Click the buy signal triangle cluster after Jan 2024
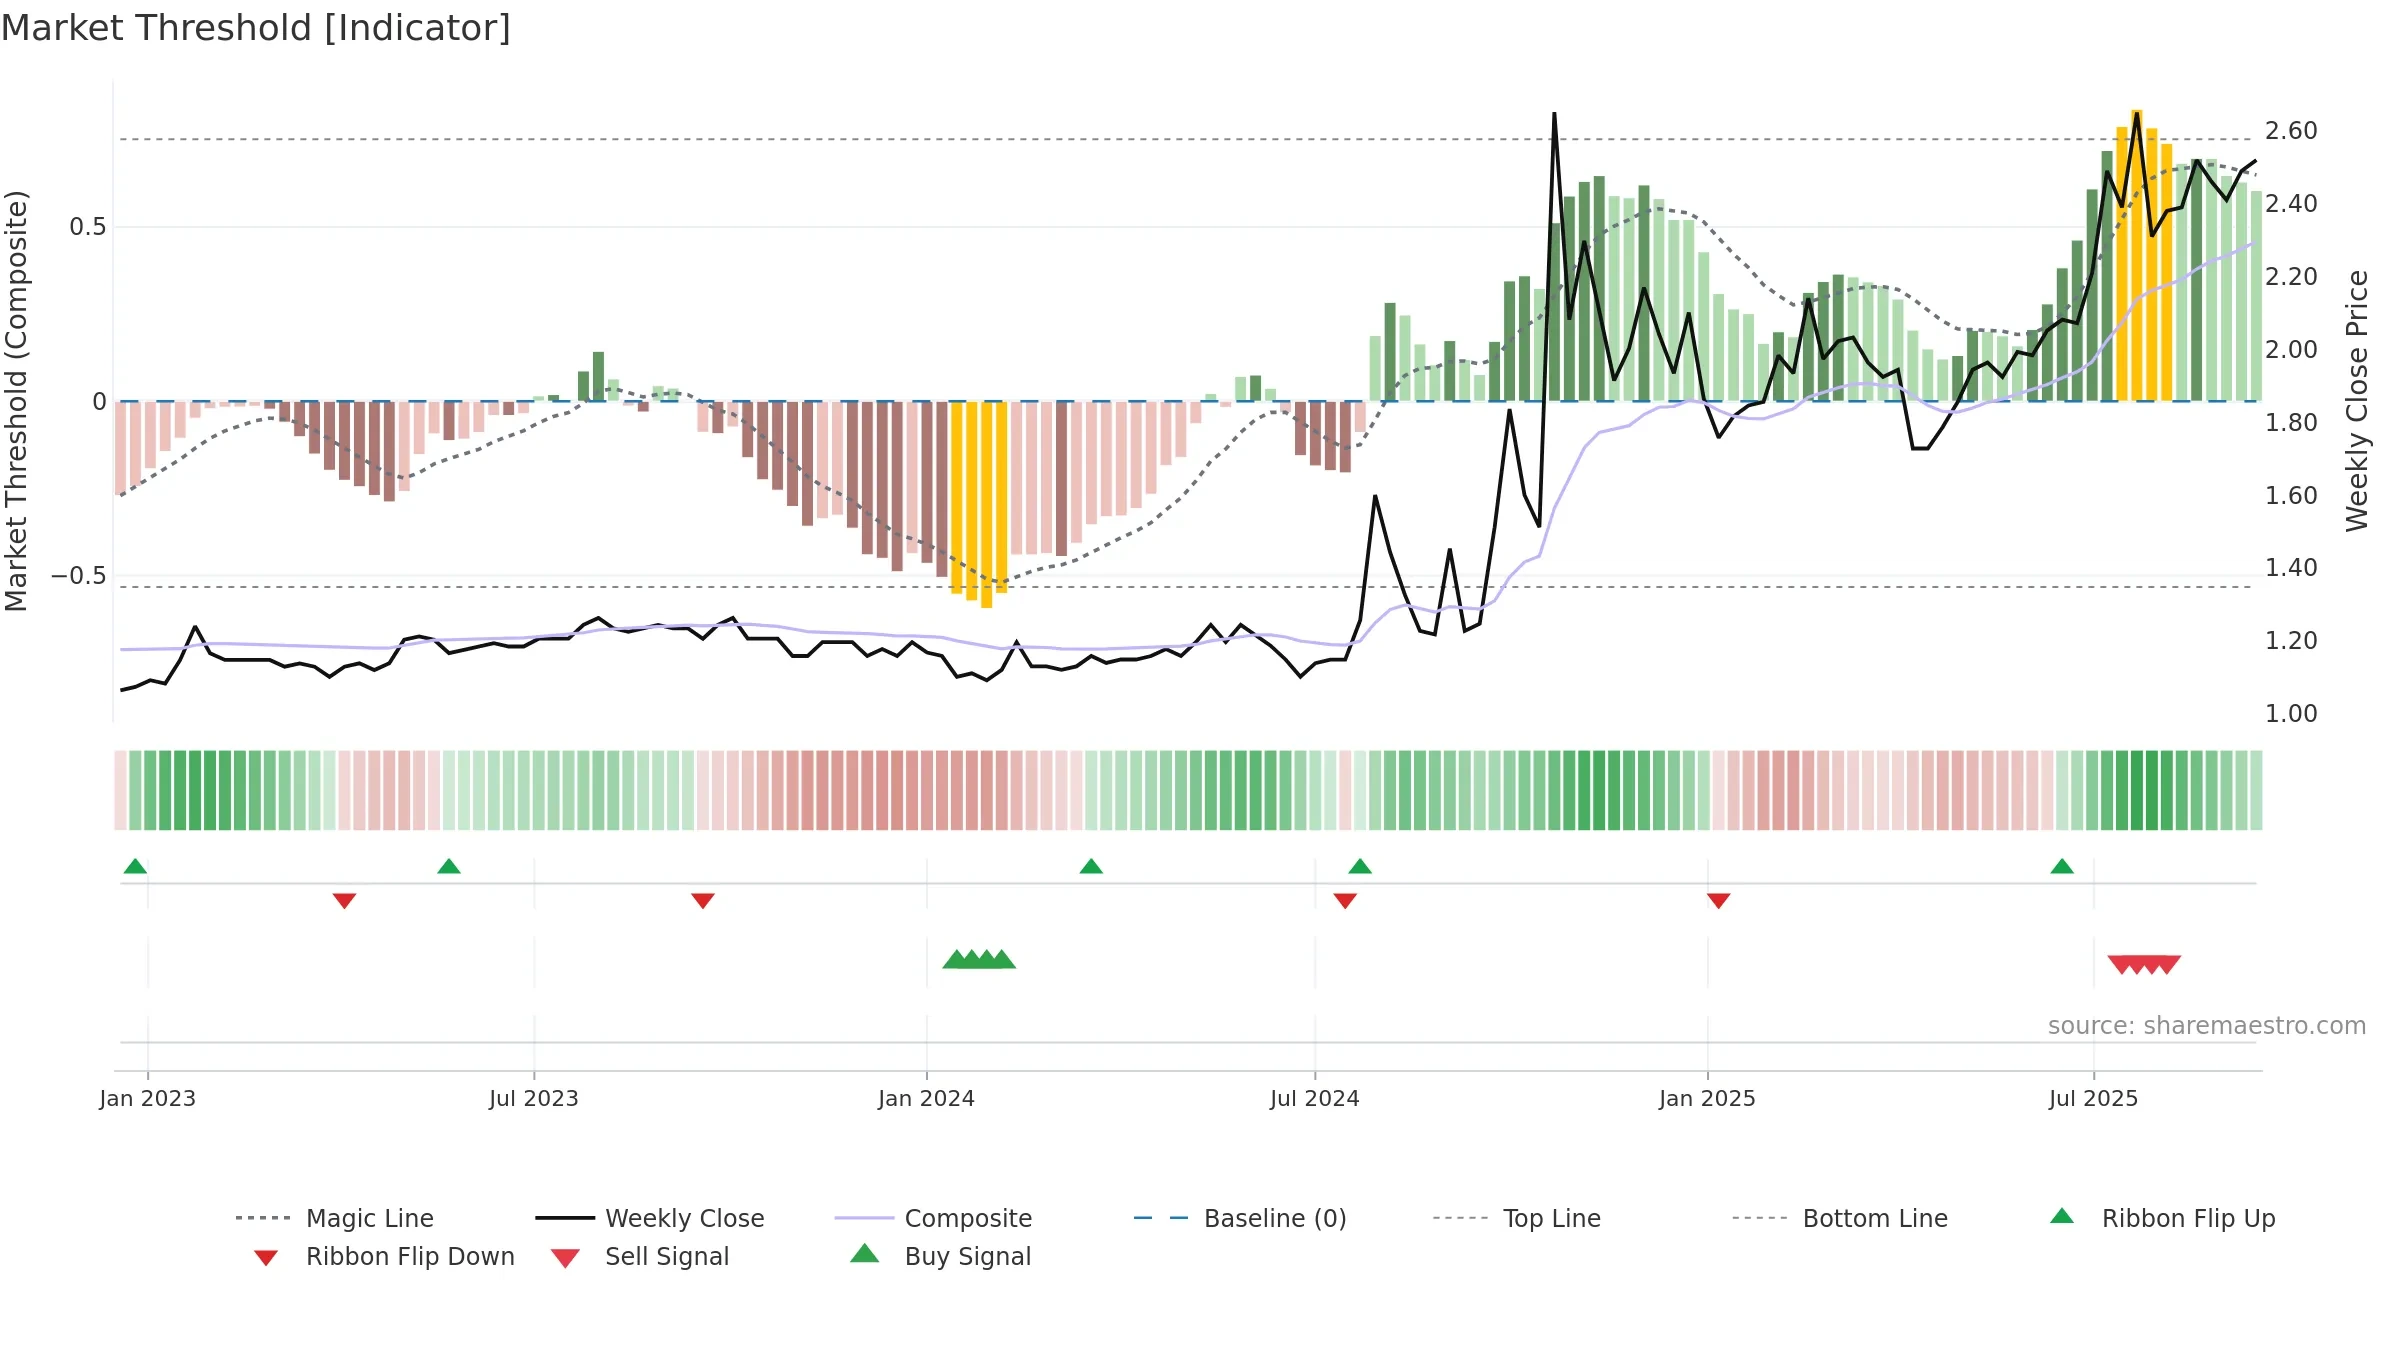Viewport: 2400px width, 1350px height. tap(979, 959)
